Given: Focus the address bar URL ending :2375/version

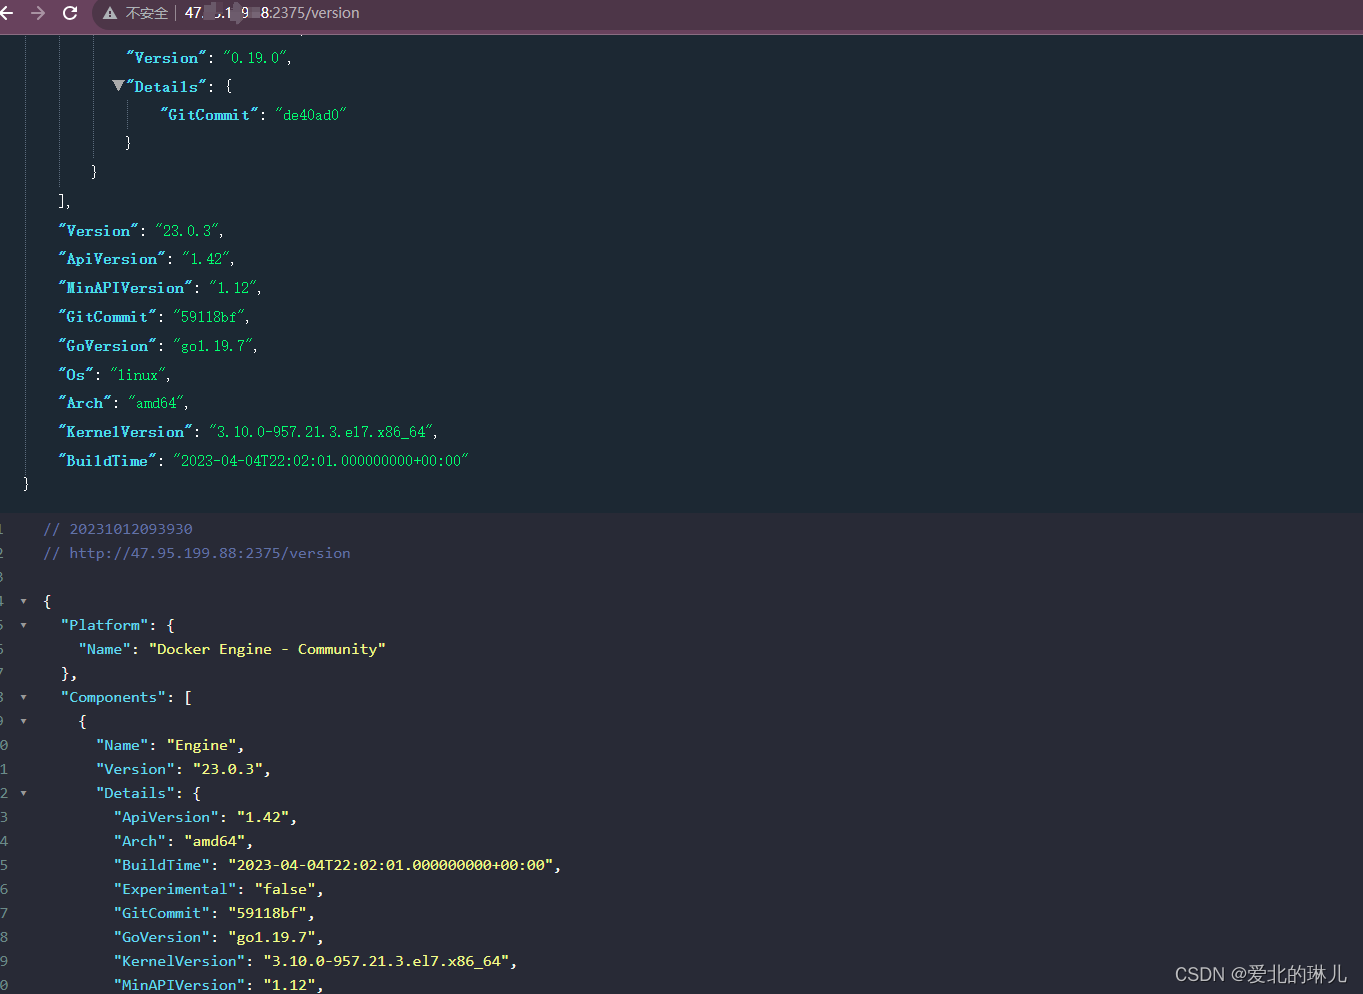Looking at the screenshot, I should (x=272, y=13).
